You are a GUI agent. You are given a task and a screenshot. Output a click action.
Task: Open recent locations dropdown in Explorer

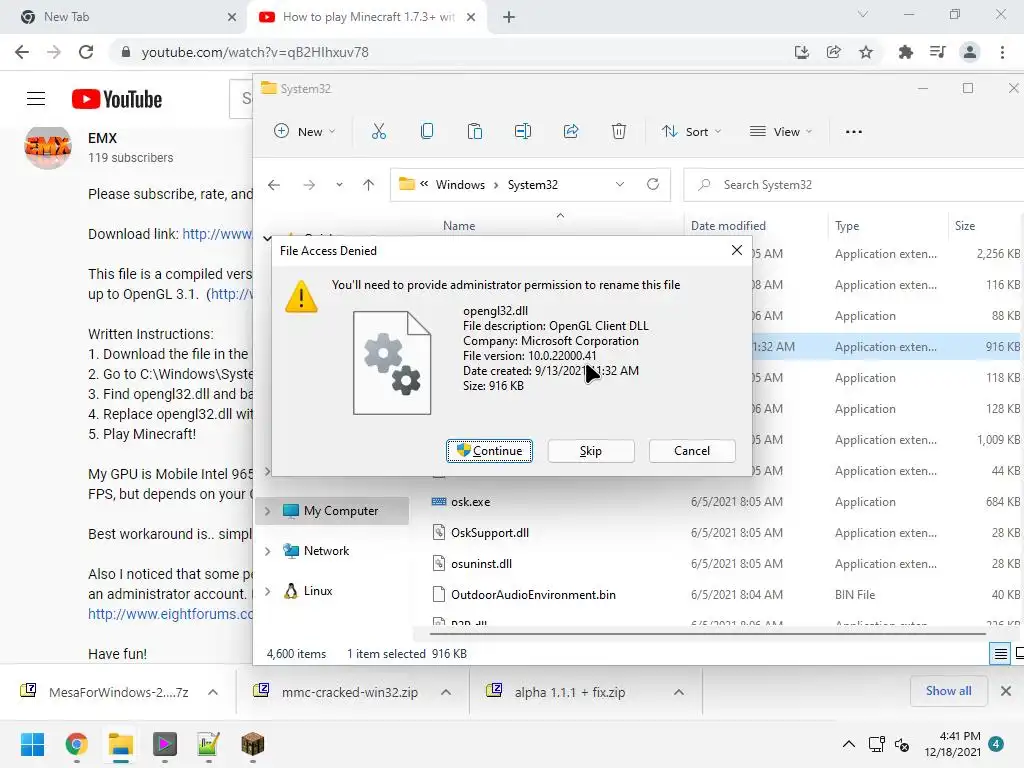click(x=339, y=185)
